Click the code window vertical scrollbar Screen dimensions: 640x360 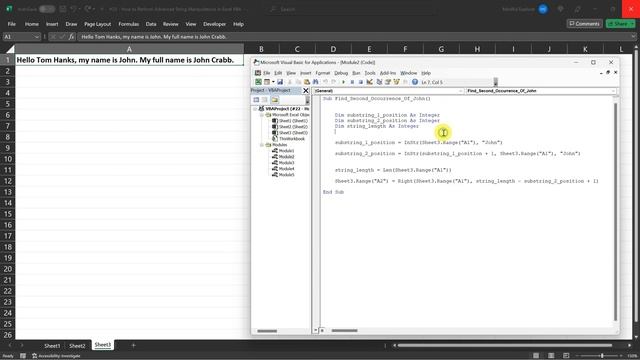click(x=616, y=211)
